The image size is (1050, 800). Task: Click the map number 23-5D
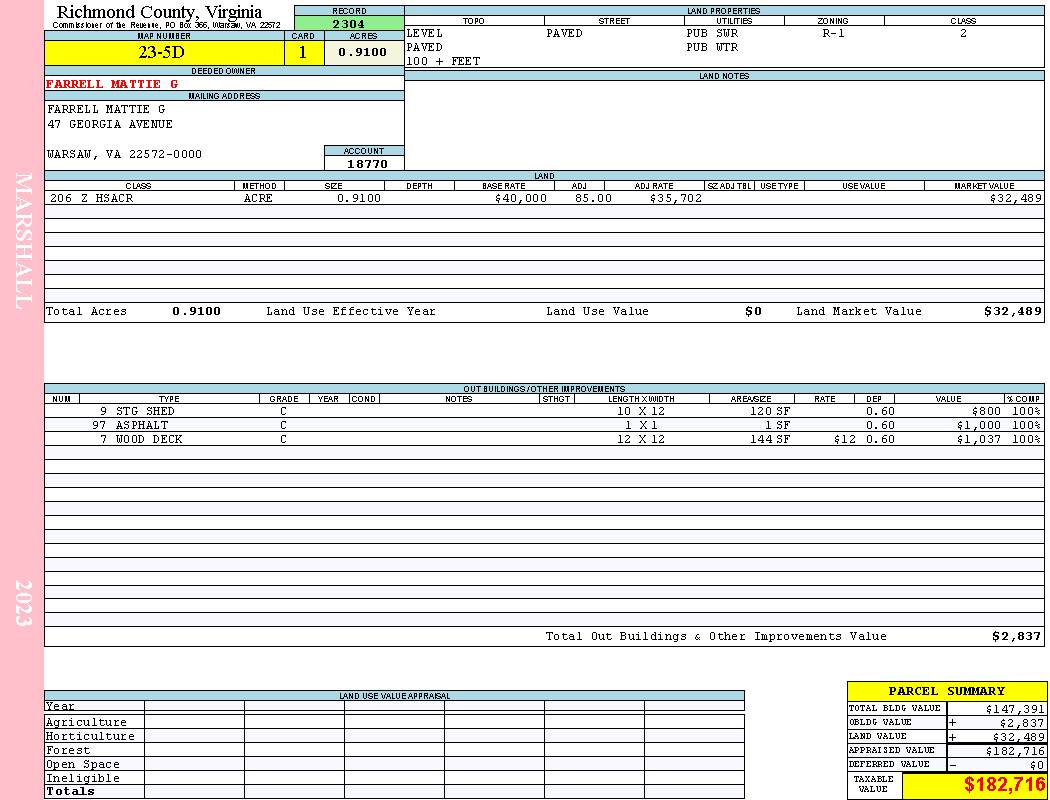[x=161, y=53]
